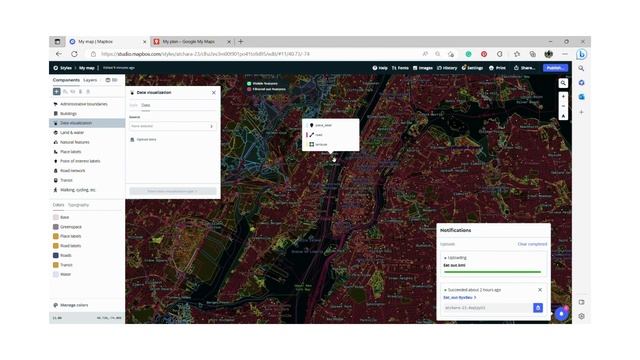640x360 pixels.
Task: Dismiss the Succeeded upload notification
Action: [x=540, y=290]
